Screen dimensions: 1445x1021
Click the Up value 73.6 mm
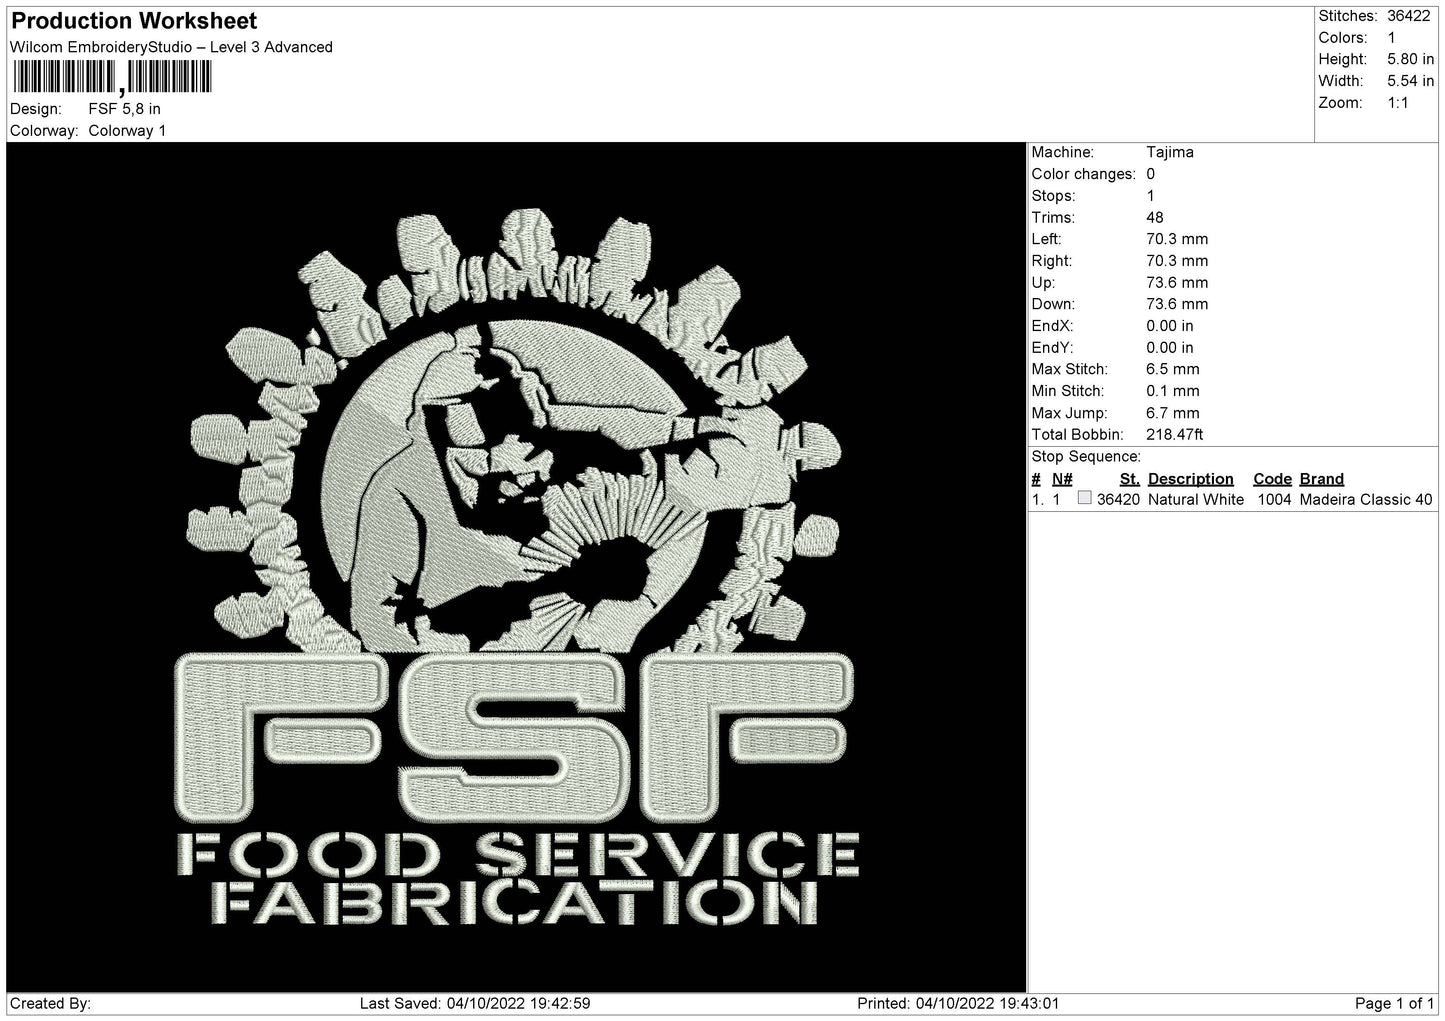tap(1177, 283)
